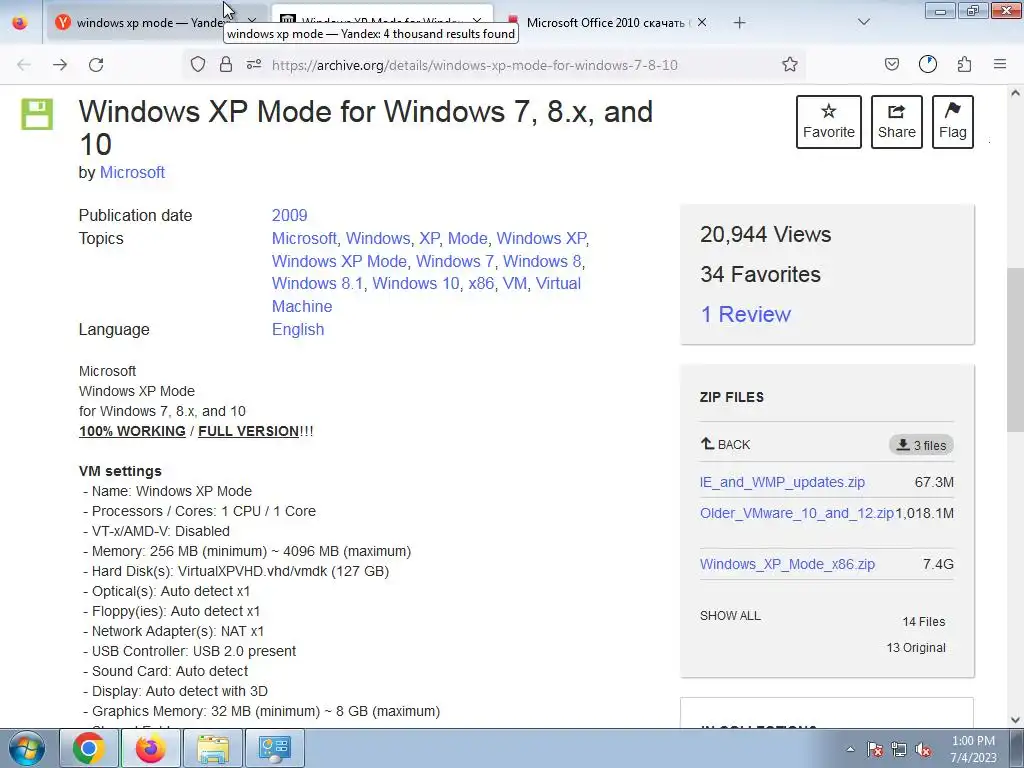Click the network tray icon
The width and height of the screenshot is (1024, 768).
point(899,749)
